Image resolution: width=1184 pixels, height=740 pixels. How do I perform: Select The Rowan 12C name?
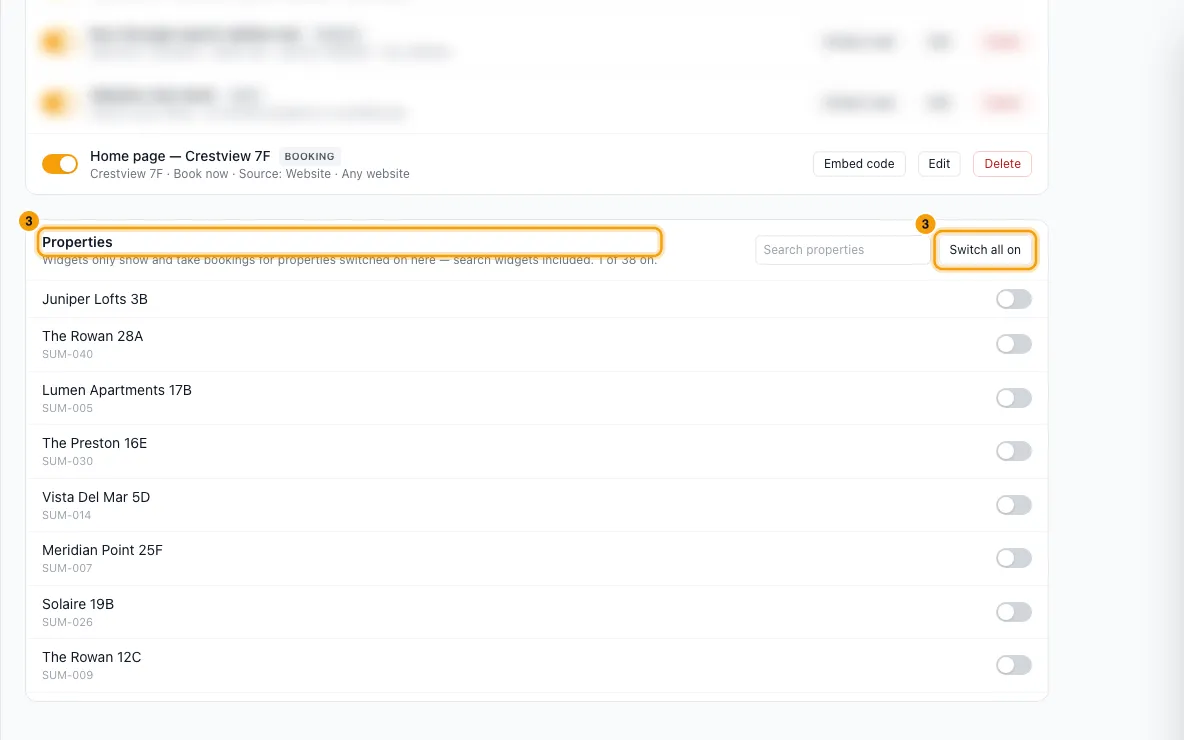tap(91, 657)
